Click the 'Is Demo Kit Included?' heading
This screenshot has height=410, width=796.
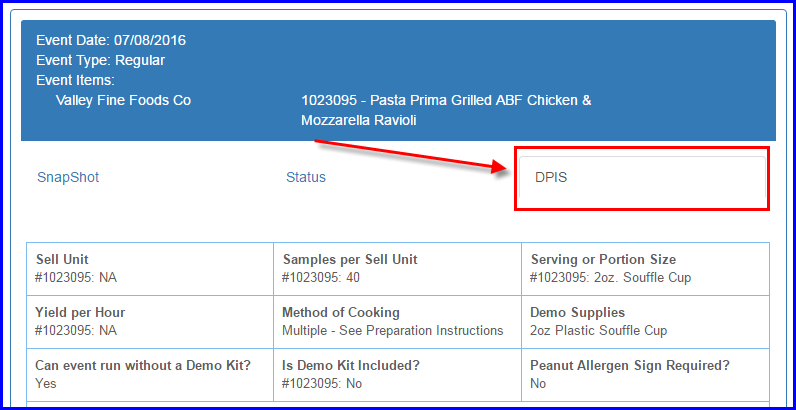click(349, 366)
